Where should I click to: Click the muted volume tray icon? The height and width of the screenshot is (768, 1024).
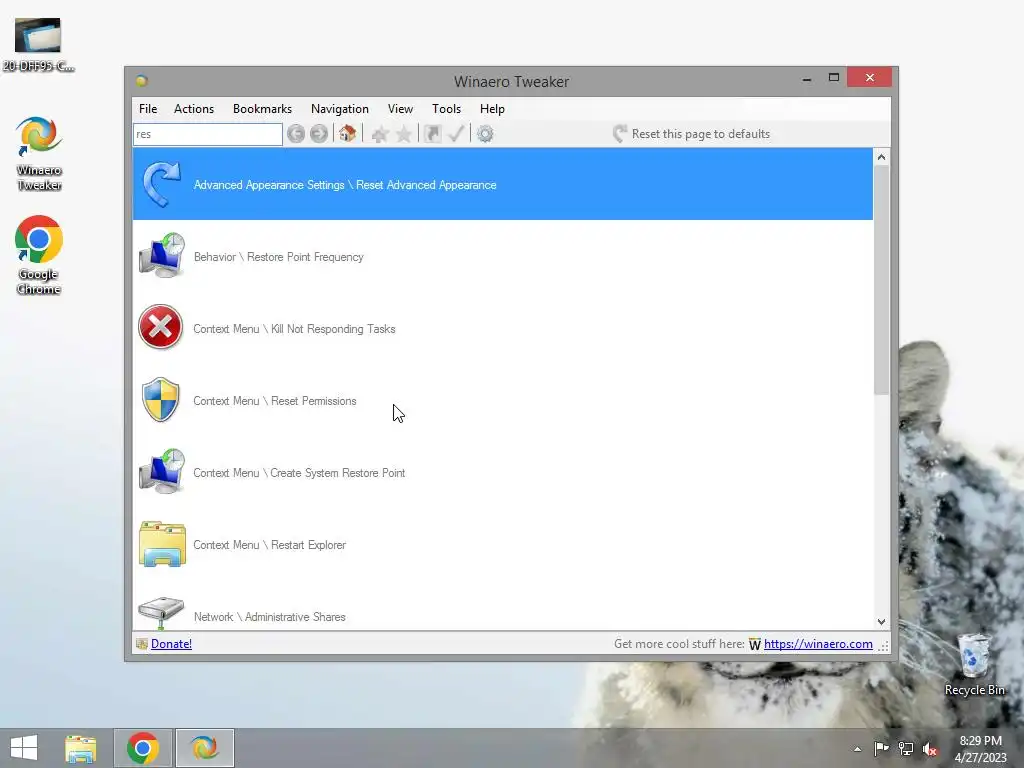click(x=930, y=748)
